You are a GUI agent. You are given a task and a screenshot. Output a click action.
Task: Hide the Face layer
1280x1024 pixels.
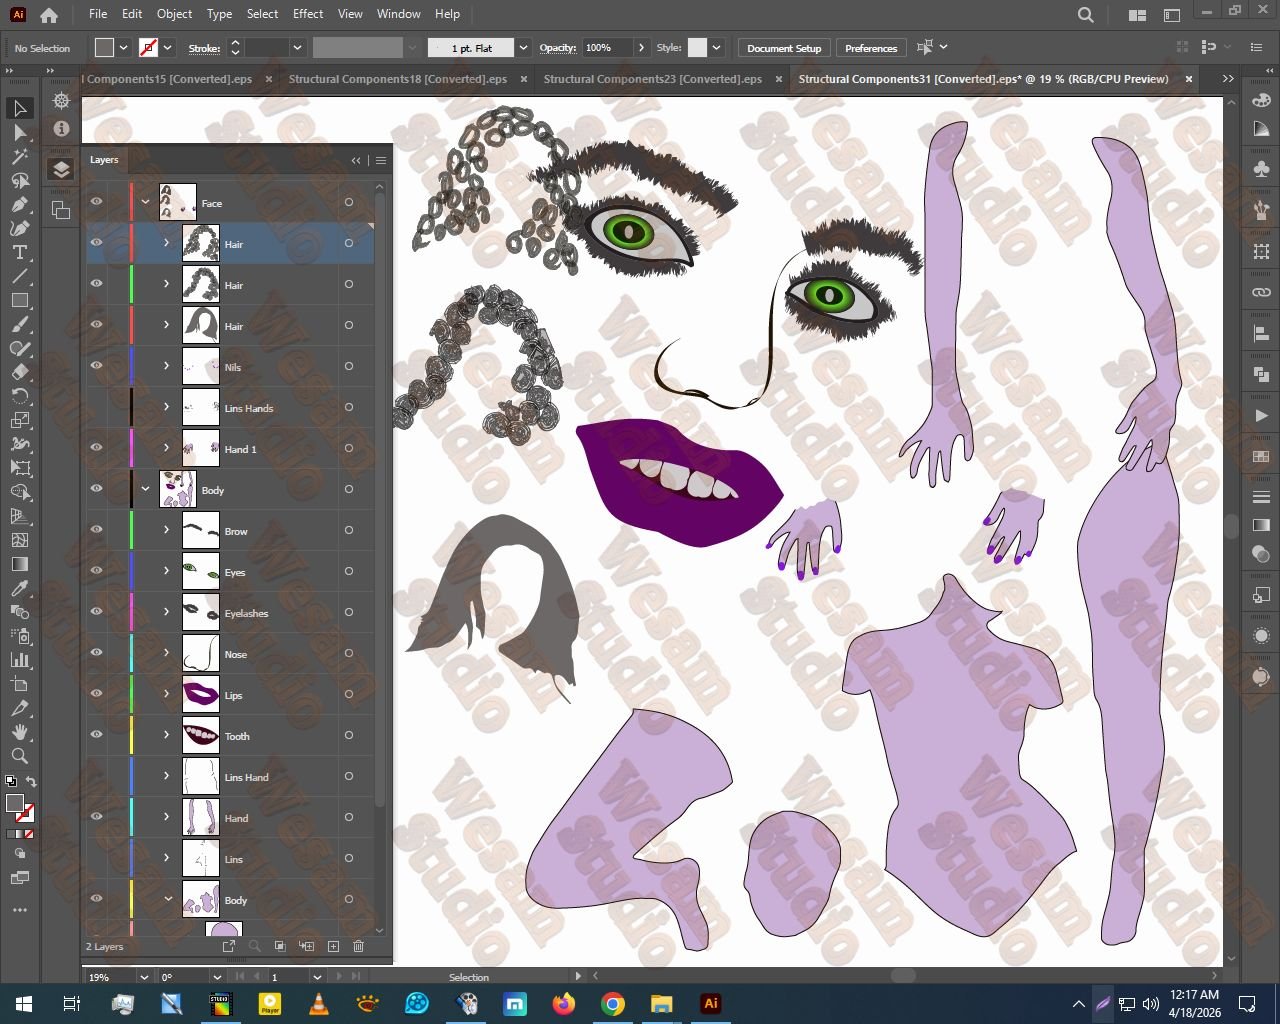(97, 202)
